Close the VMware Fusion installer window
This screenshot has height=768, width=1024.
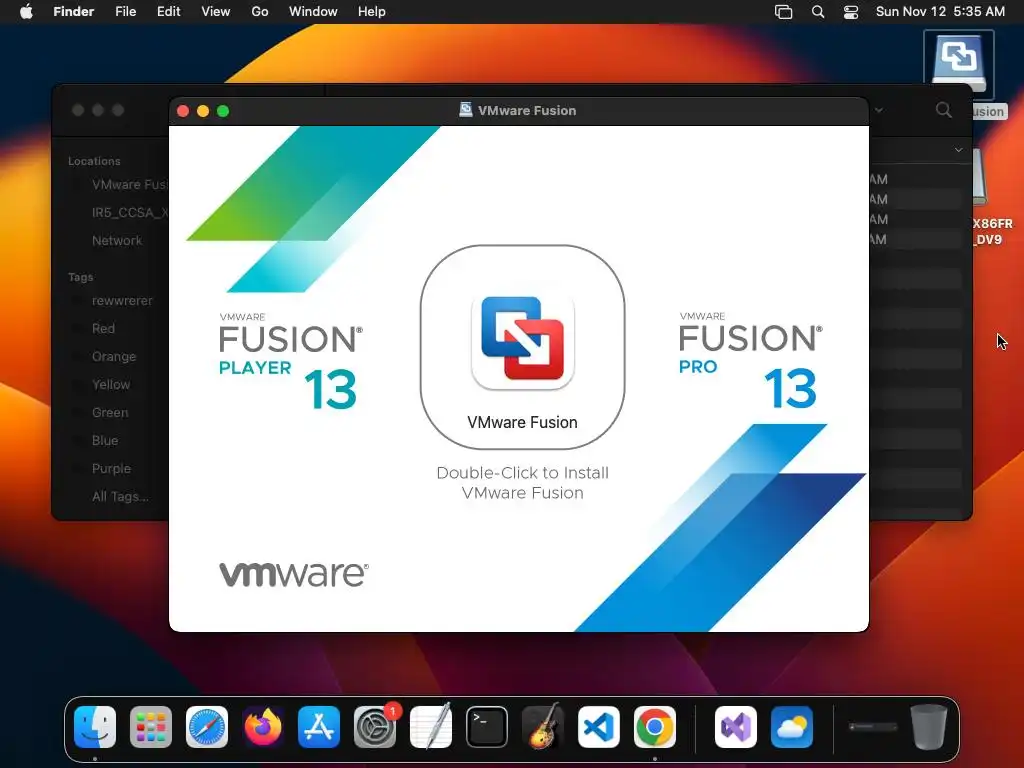pyautogui.click(x=183, y=111)
